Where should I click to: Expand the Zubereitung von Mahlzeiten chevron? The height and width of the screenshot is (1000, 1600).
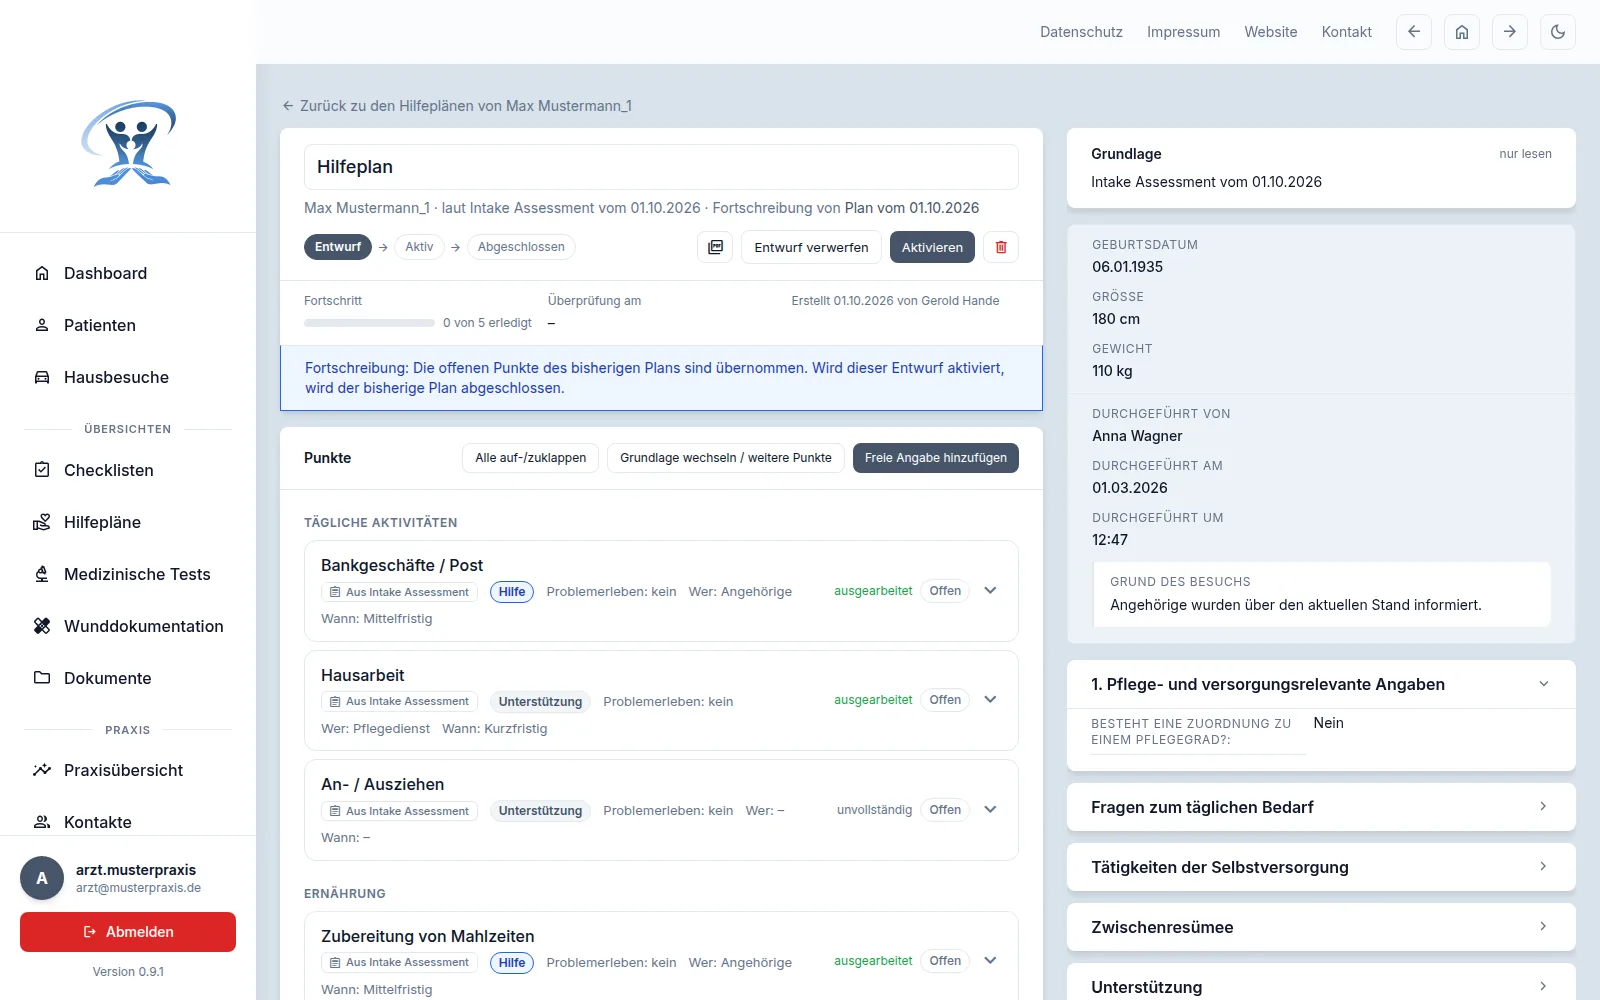pos(990,961)
